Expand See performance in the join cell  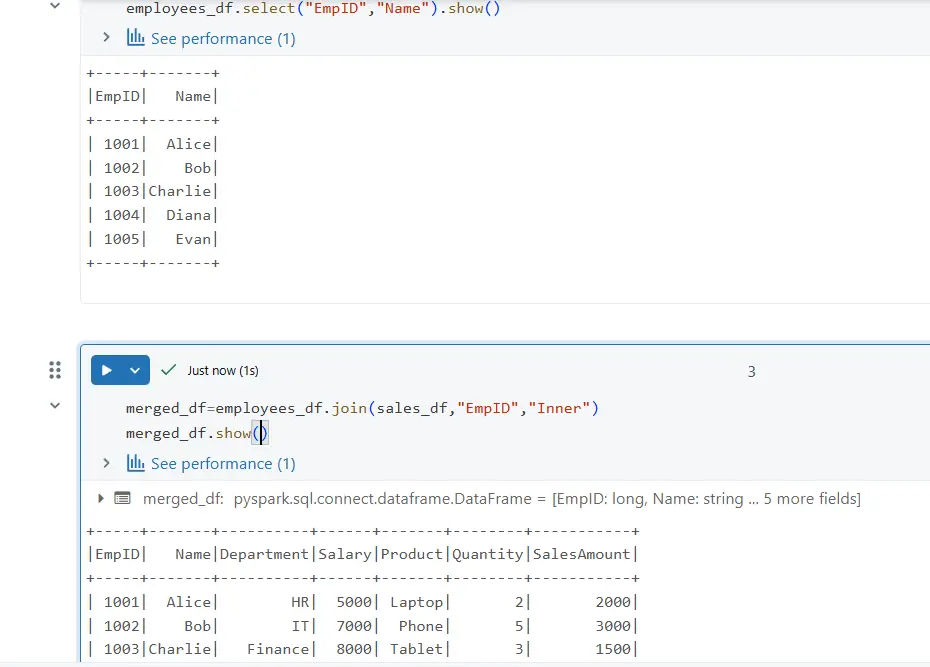[x=105, y=463]
